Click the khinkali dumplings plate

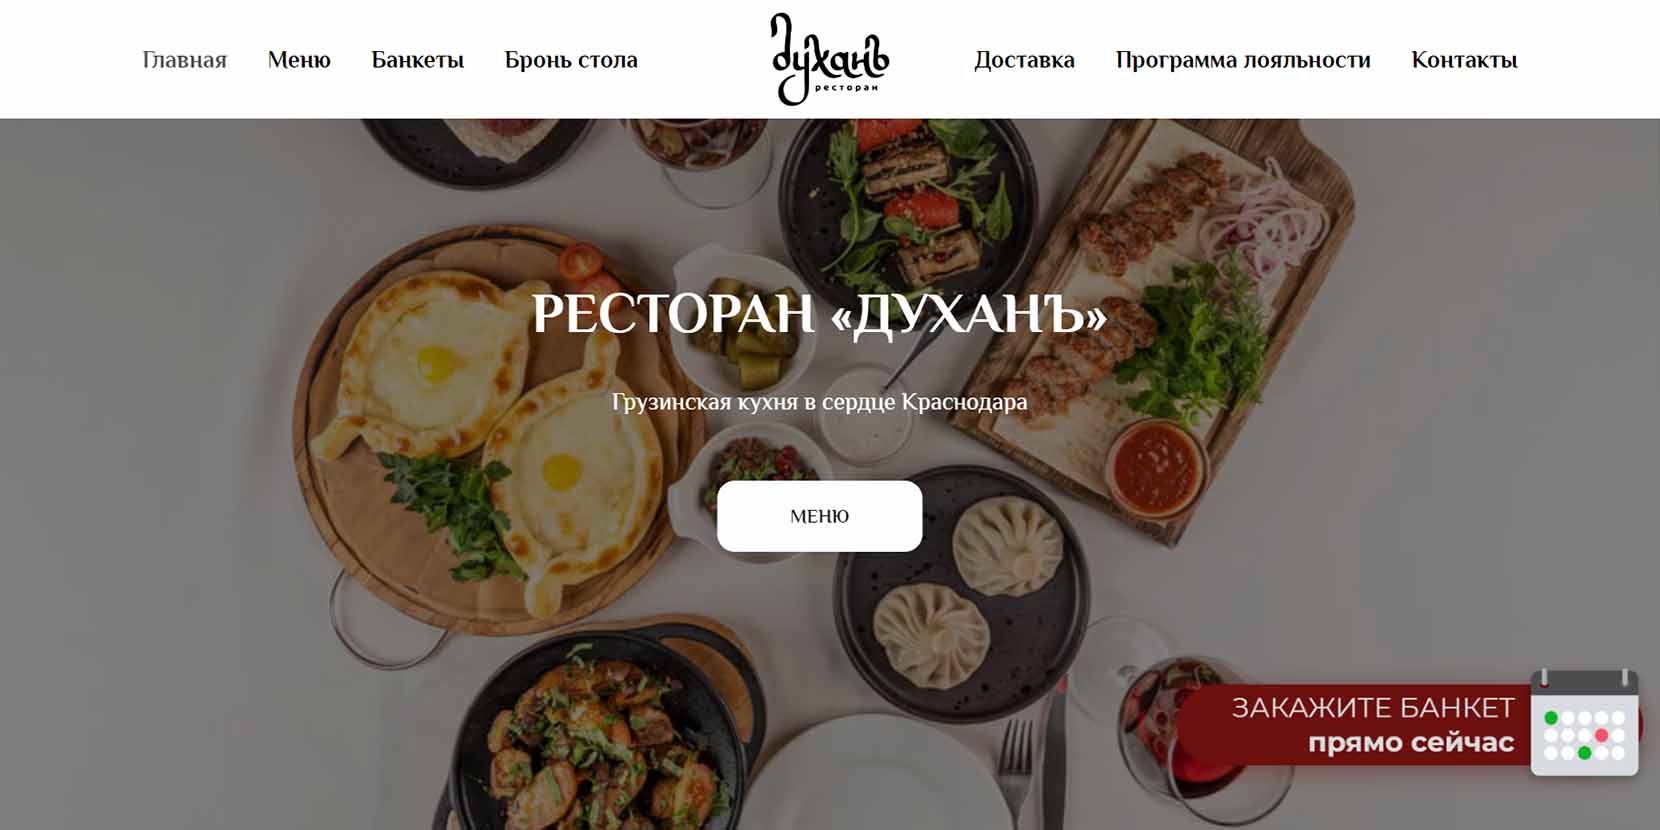click(x=960, y=595)
